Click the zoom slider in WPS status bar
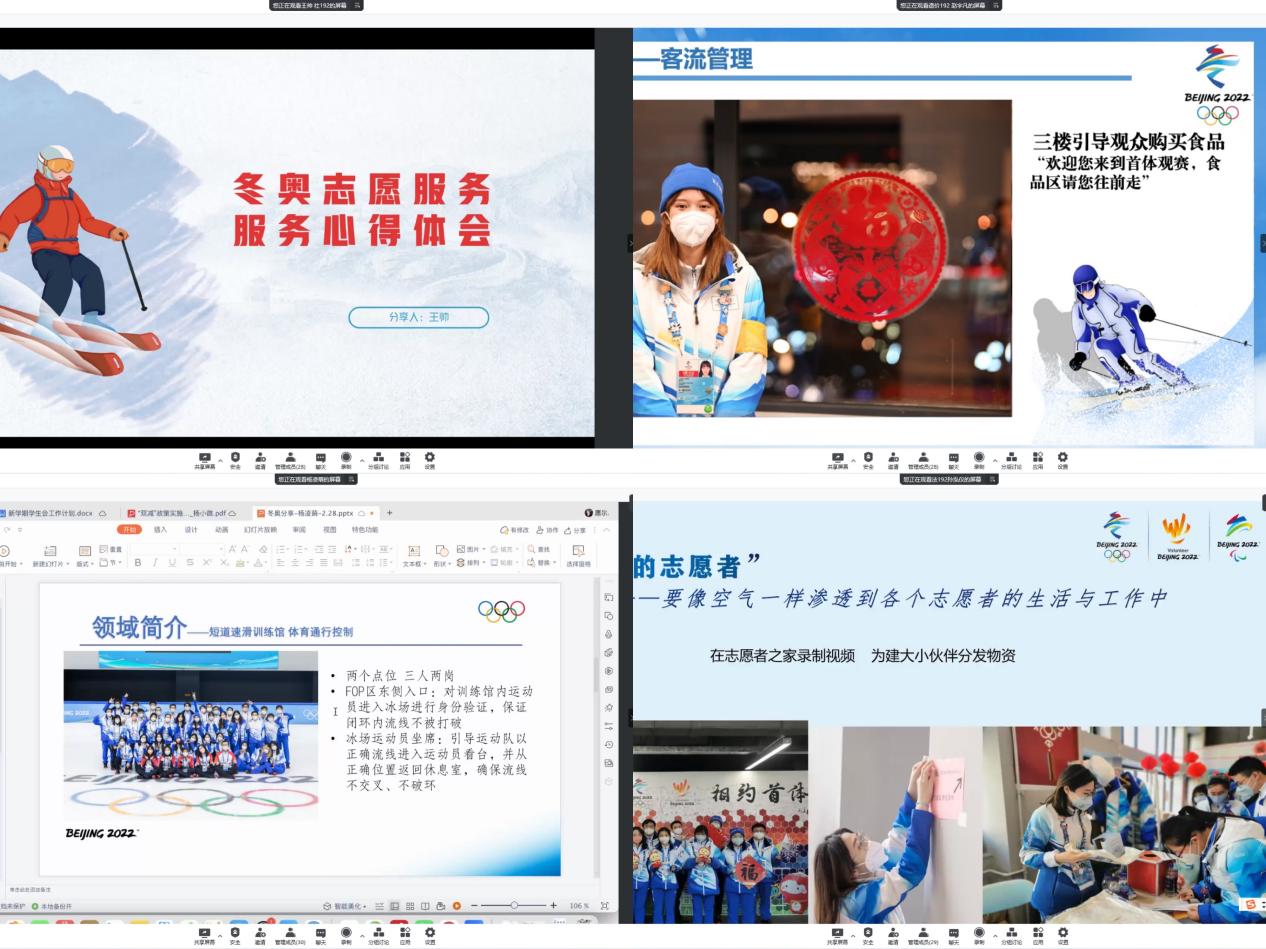This screenshot has width=1266, height=949. [514, 906]
